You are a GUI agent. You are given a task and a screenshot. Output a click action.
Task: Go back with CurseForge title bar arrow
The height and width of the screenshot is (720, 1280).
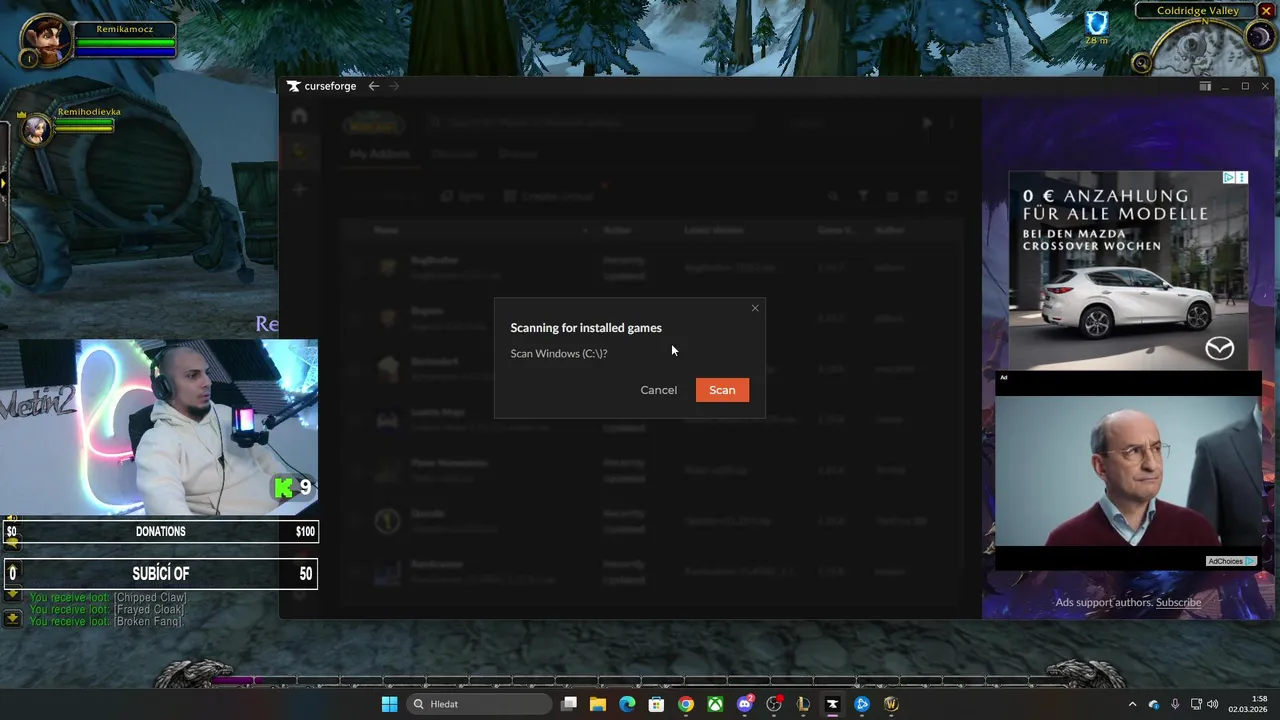373,86
